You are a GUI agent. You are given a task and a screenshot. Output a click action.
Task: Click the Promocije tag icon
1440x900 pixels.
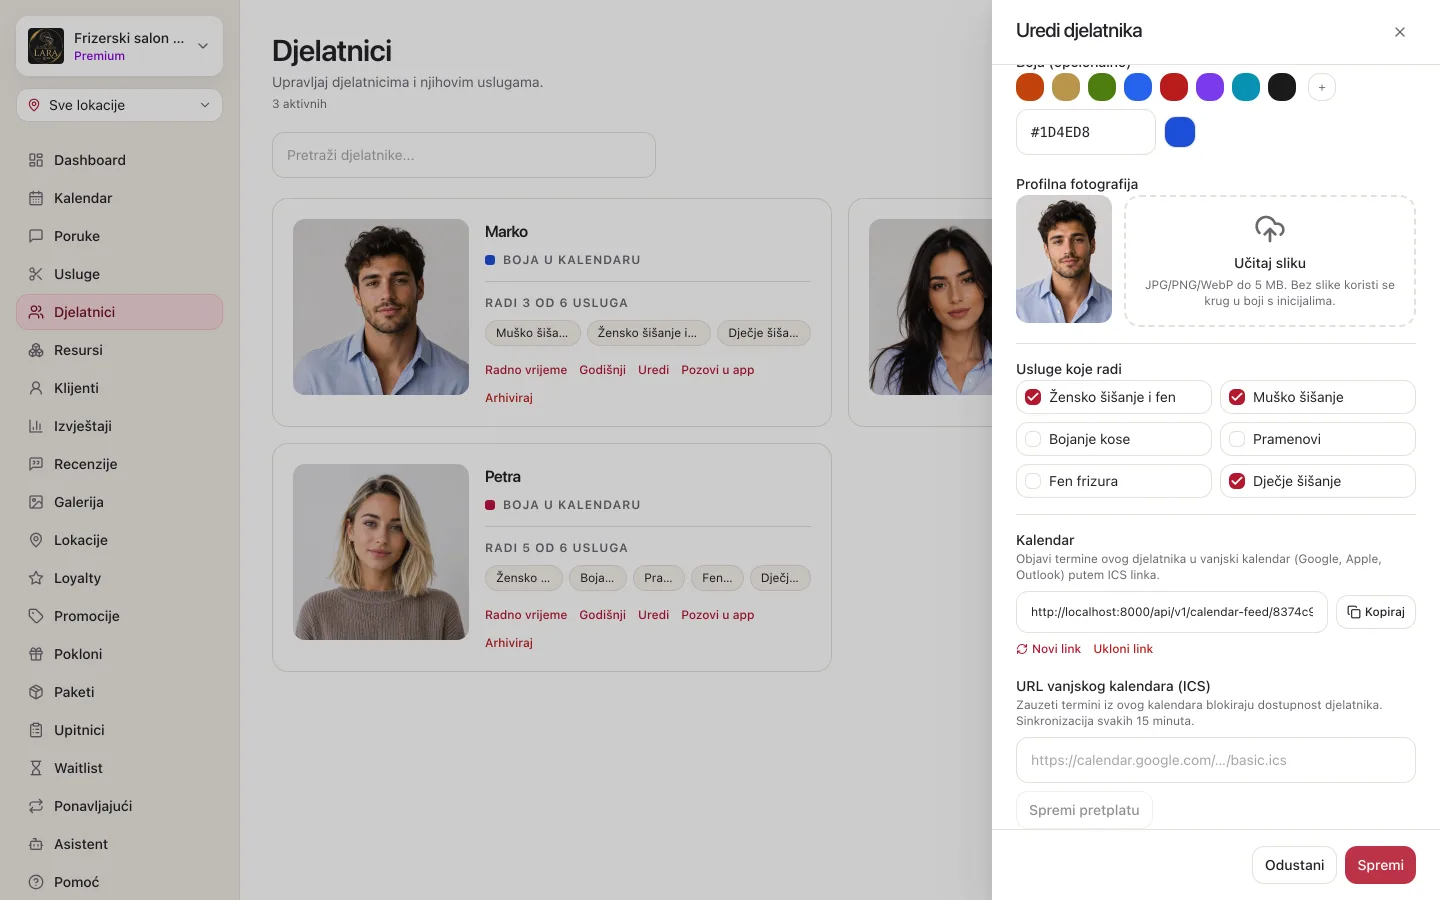pyautogui.click(x=36, y=616)
